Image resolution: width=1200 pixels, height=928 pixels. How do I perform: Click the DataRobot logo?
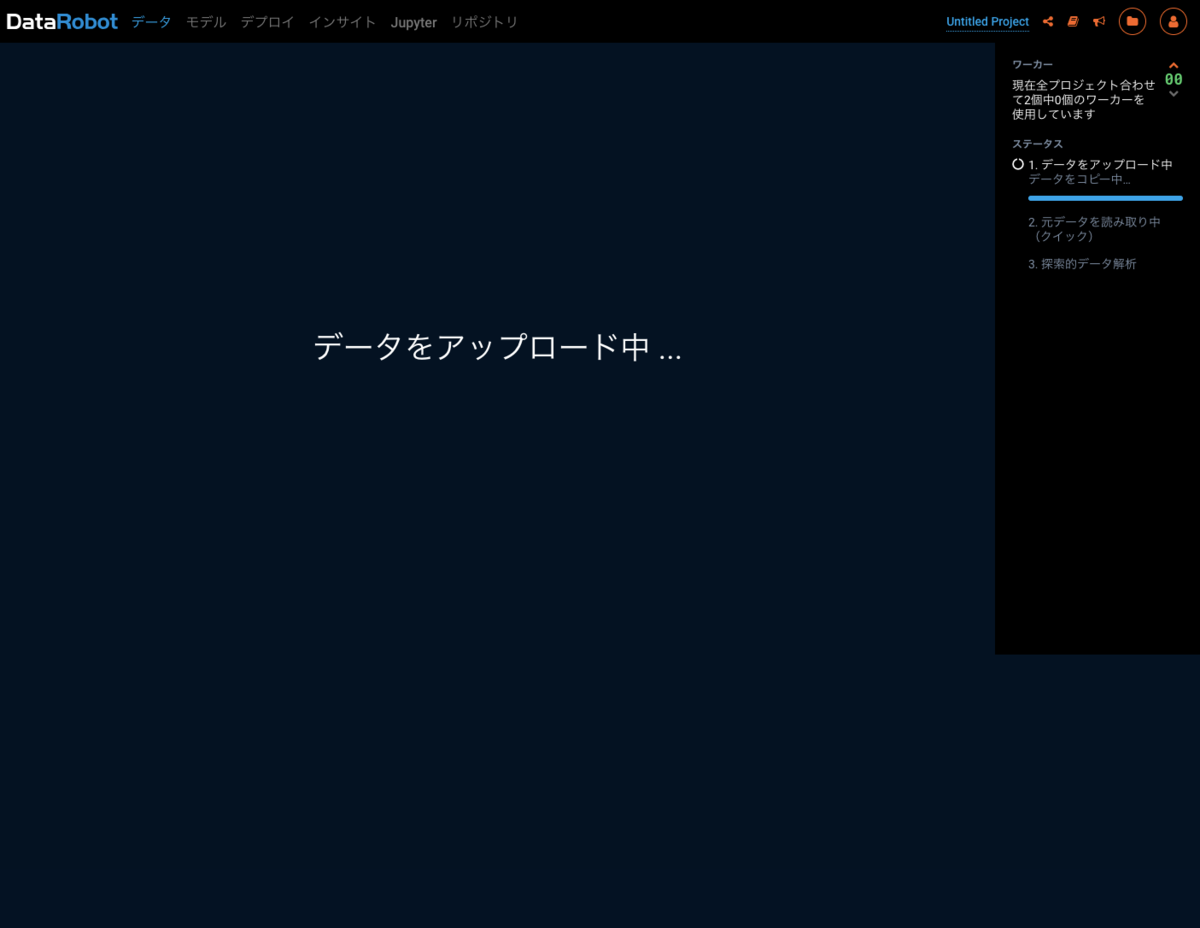pyautogui.click(x=62, y=21)
